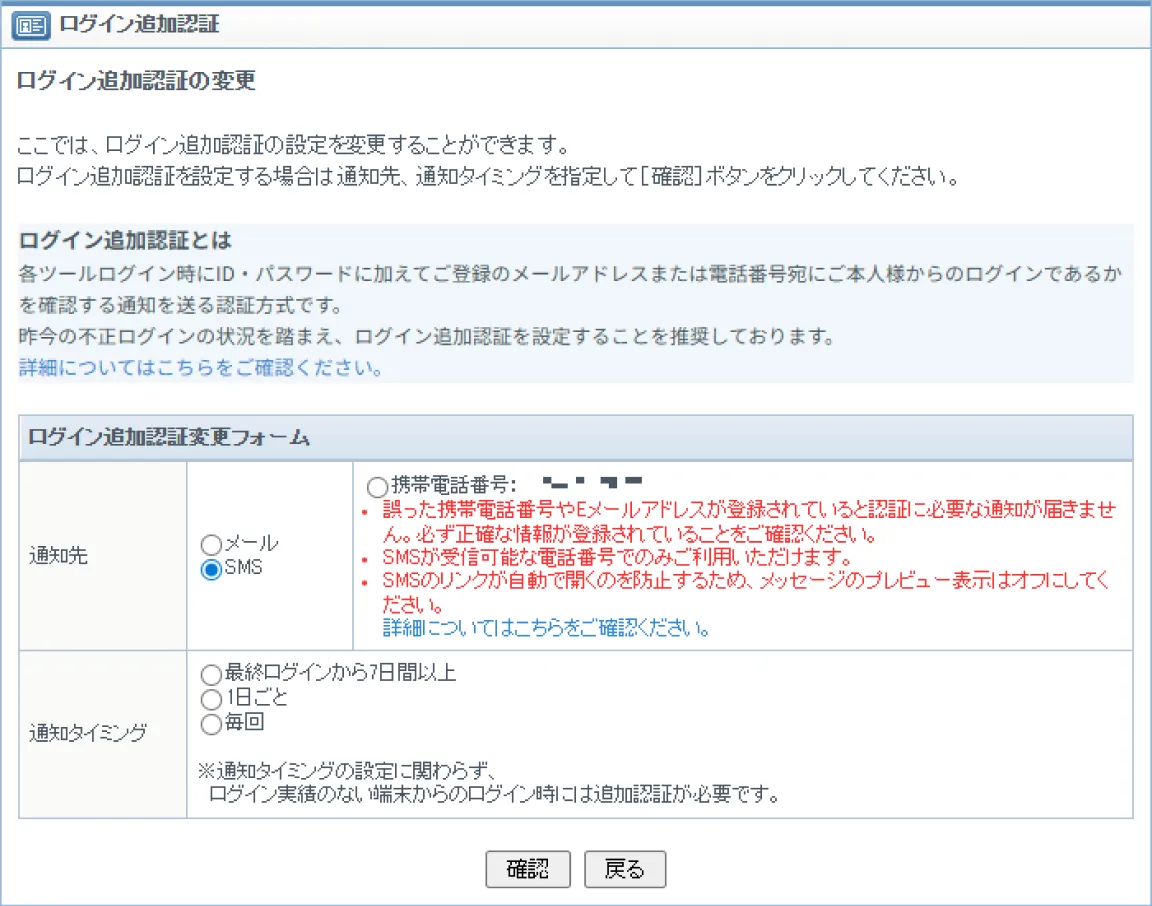Choose 最終ログインから7日間以上 timing option
Viewport: 1152px width, 906px height.
coord(211,674)
